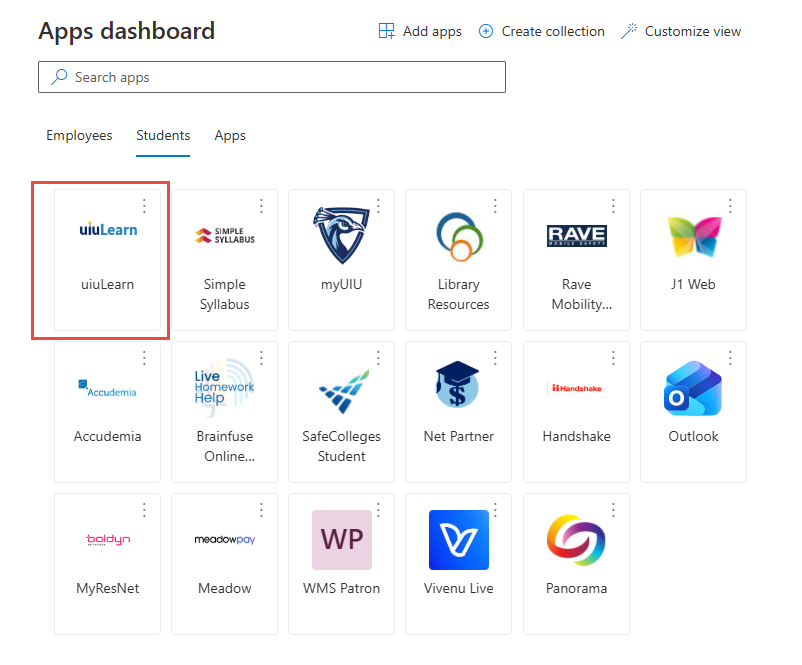Open more options menu for myUIU

(x=378, y=206)
